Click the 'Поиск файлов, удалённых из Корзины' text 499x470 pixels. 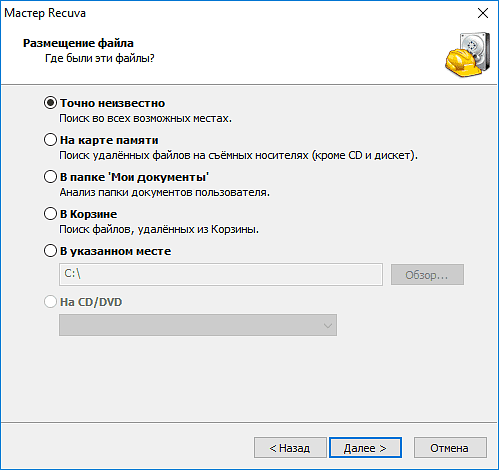click(159, 230)
